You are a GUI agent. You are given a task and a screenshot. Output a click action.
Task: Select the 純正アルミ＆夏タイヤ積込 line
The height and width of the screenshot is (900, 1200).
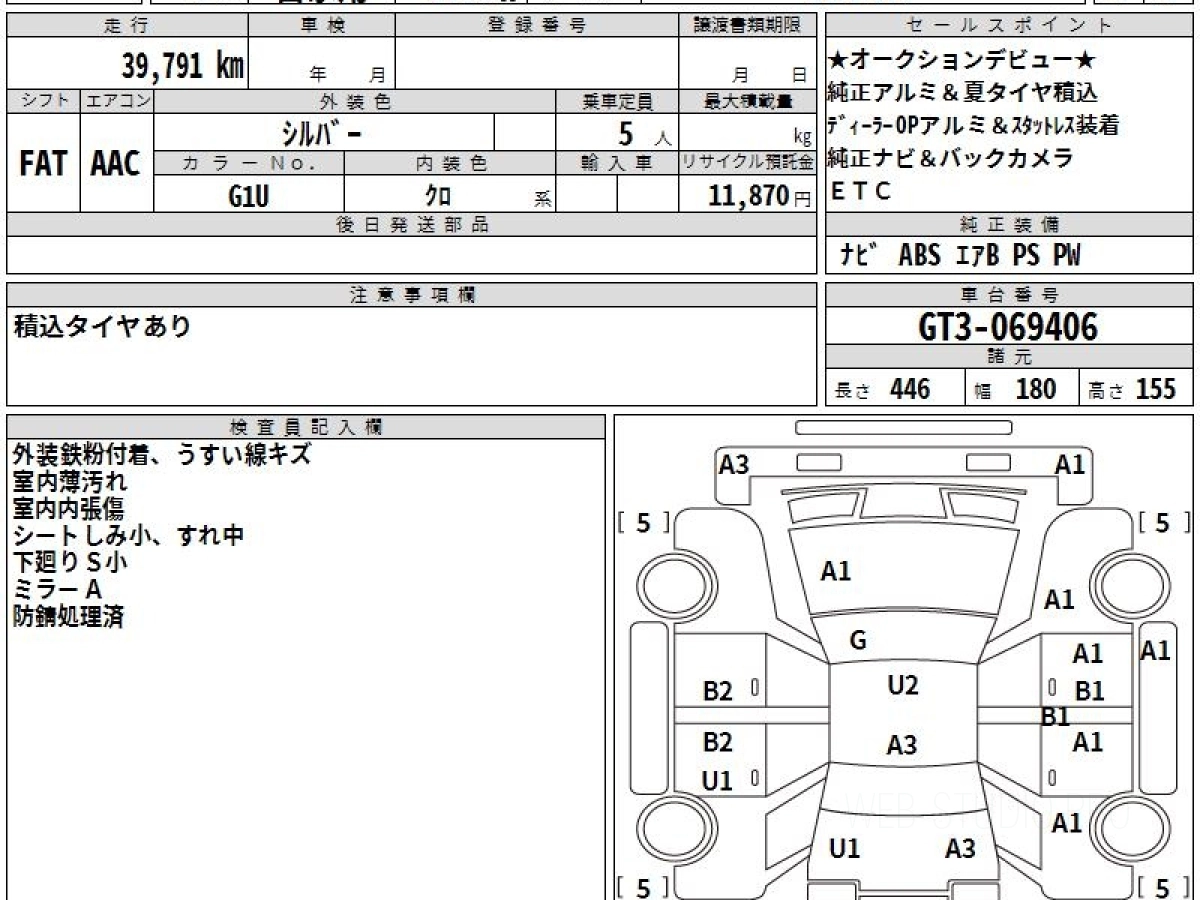(963, 93)
